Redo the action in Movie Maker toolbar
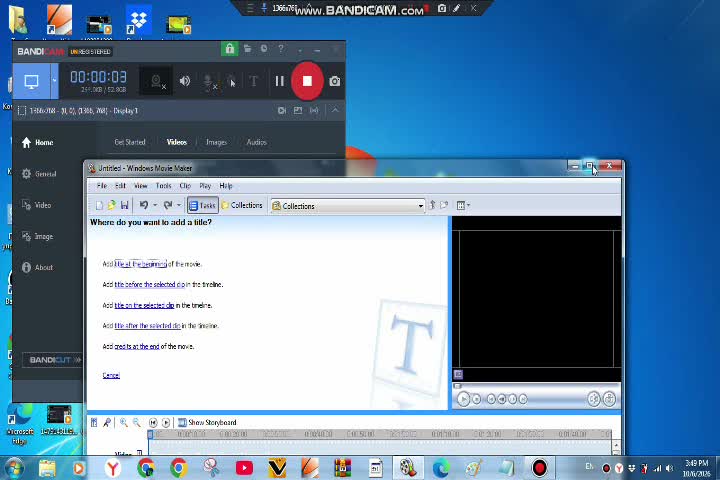 click(x=168, y=205)
